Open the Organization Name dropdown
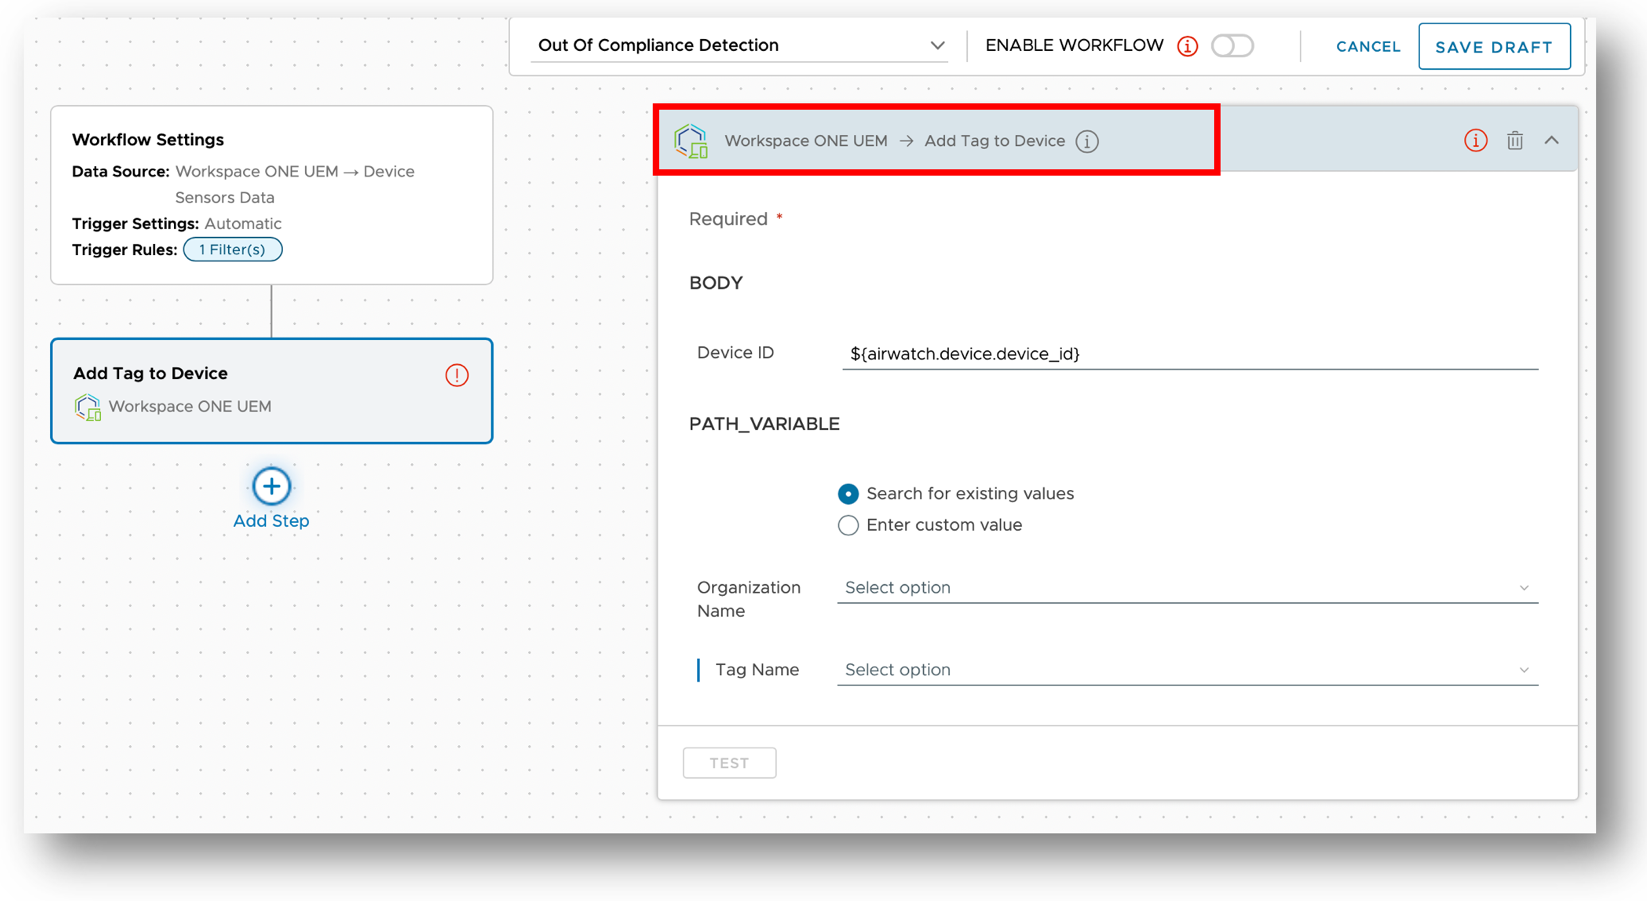 point(1187,587)
